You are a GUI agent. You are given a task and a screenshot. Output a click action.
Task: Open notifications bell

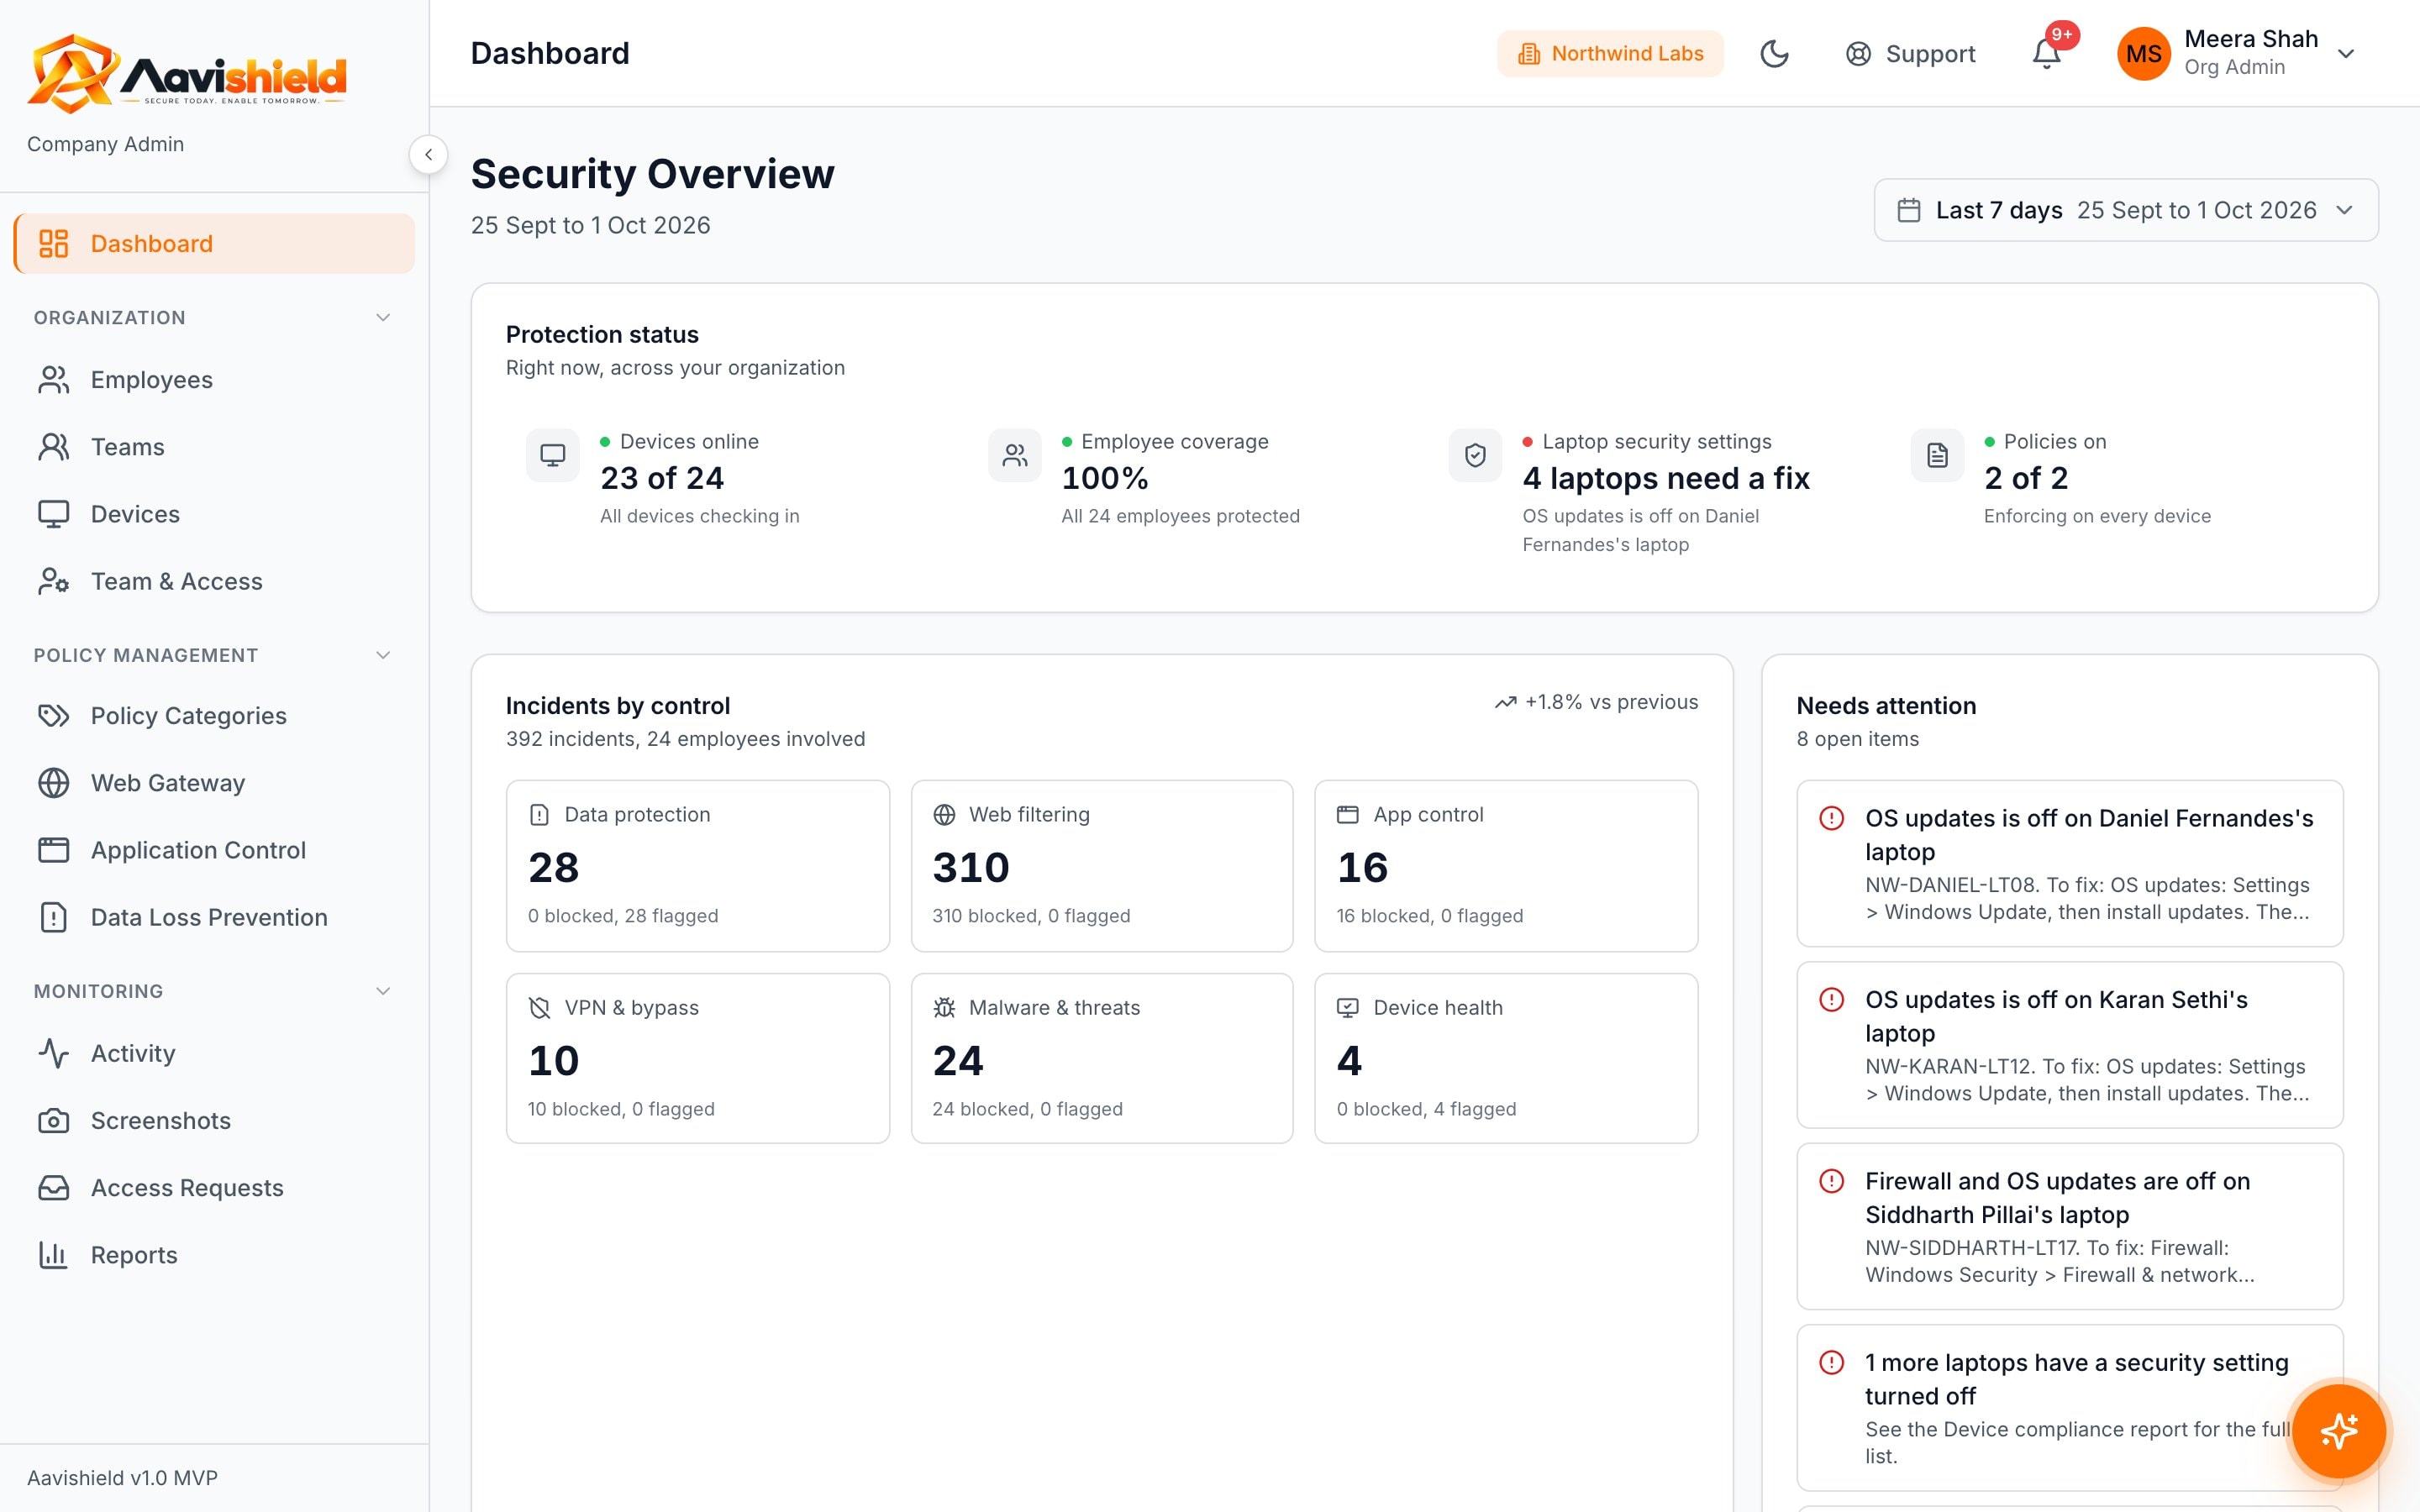2046,54
